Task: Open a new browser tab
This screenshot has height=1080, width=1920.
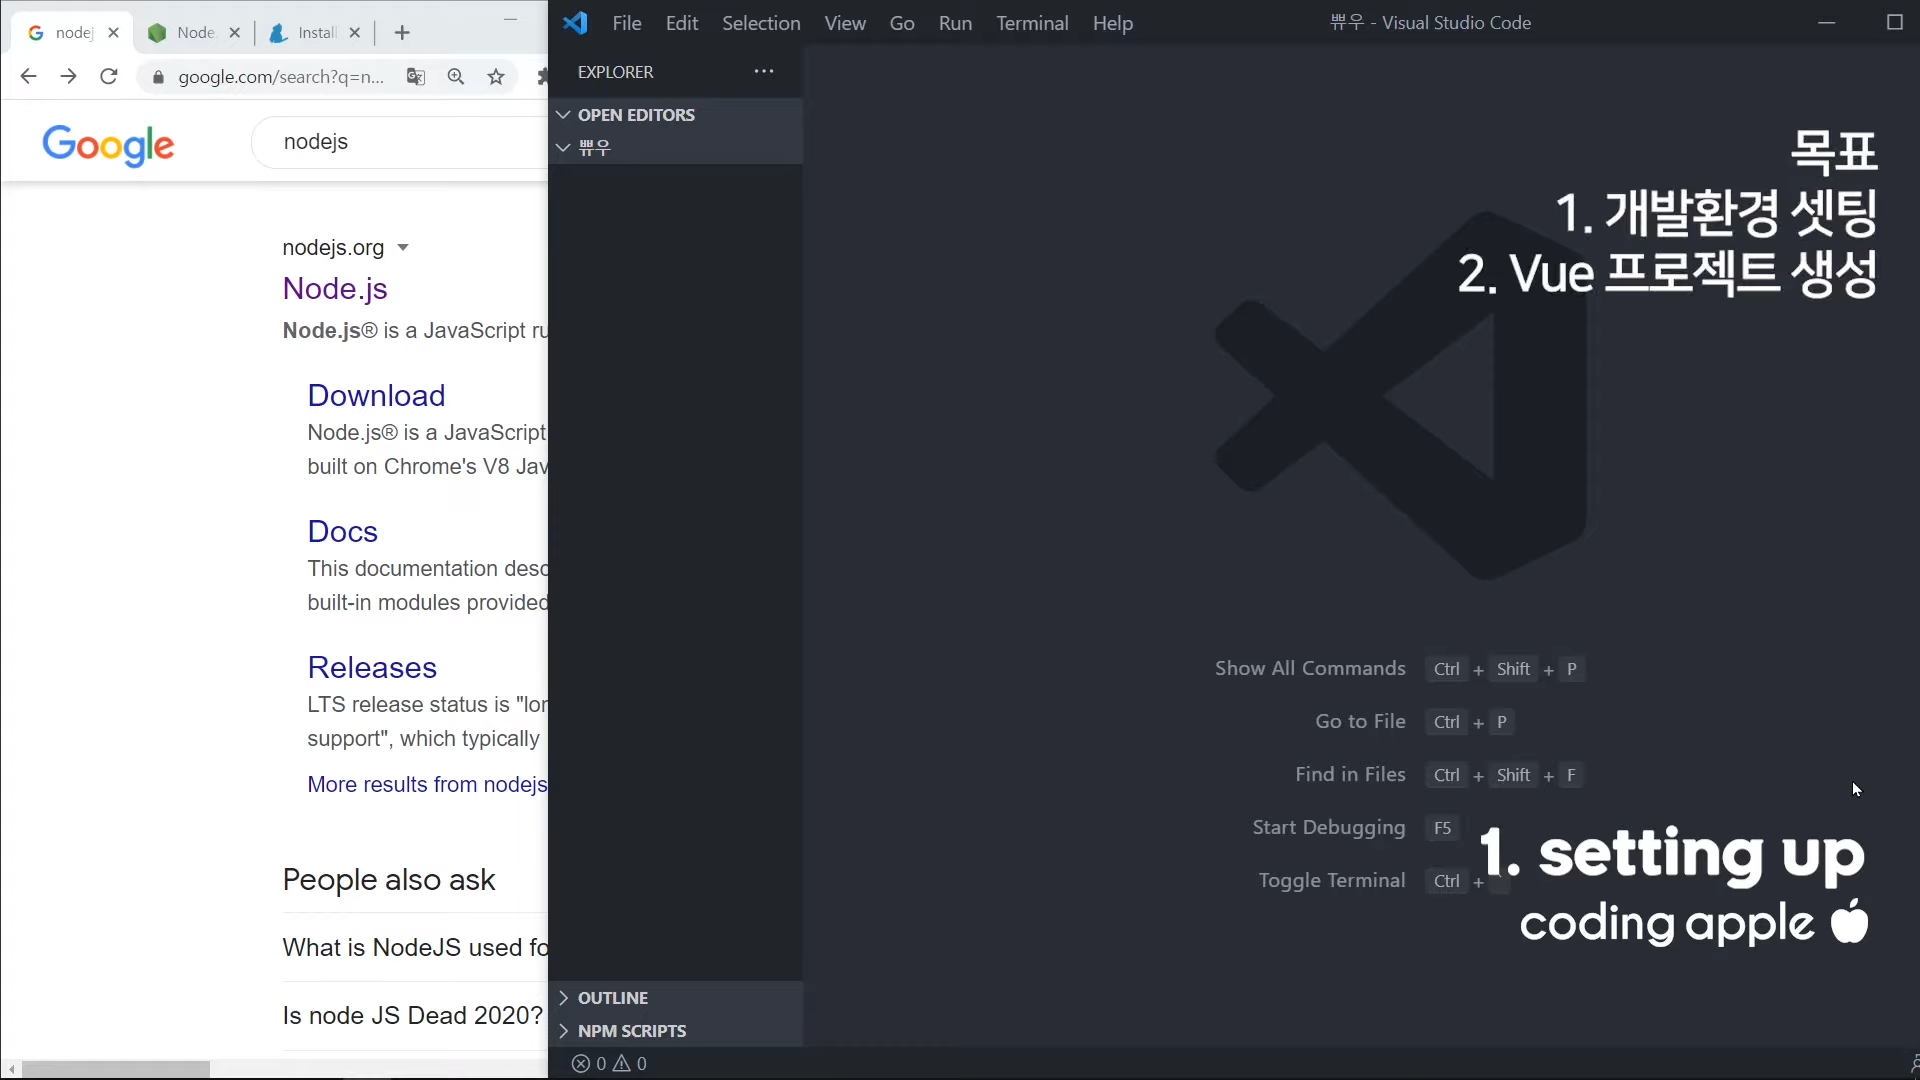Action: point(402,33)
